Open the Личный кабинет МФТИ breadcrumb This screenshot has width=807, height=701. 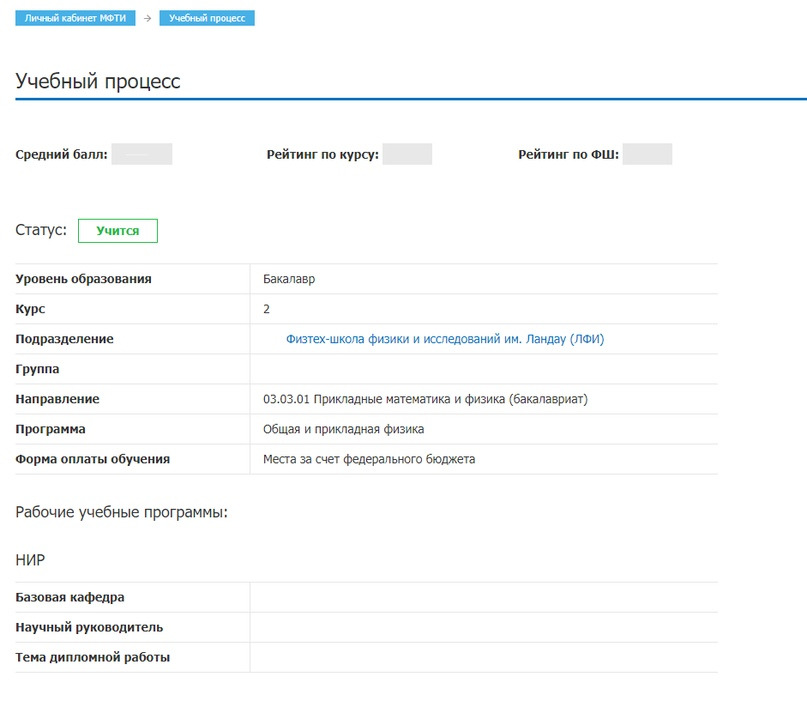pyautogui.click(x=75, y=18)
